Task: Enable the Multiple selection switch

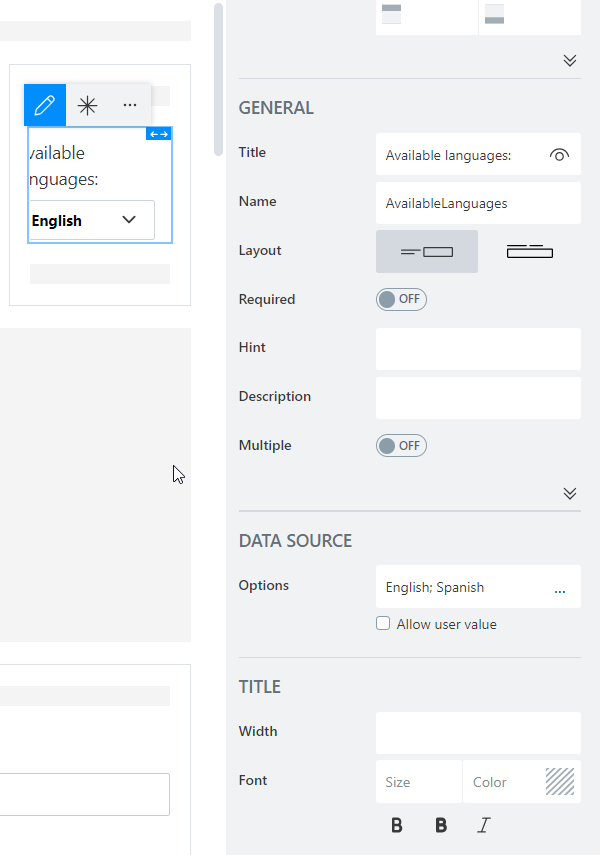Action: click(x=401, y=446)
